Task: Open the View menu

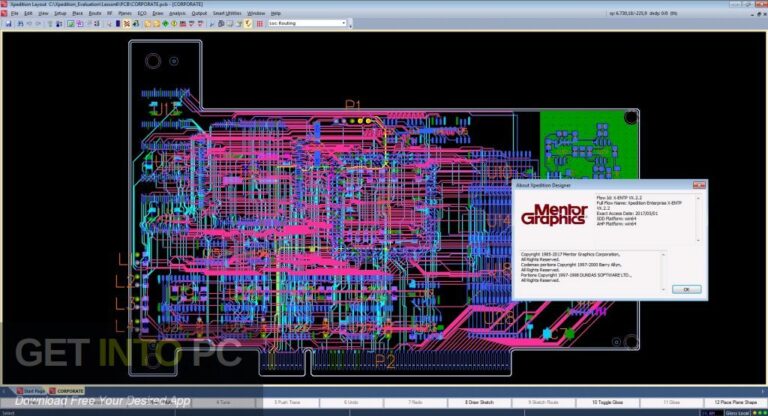Action: coord(43,13)
